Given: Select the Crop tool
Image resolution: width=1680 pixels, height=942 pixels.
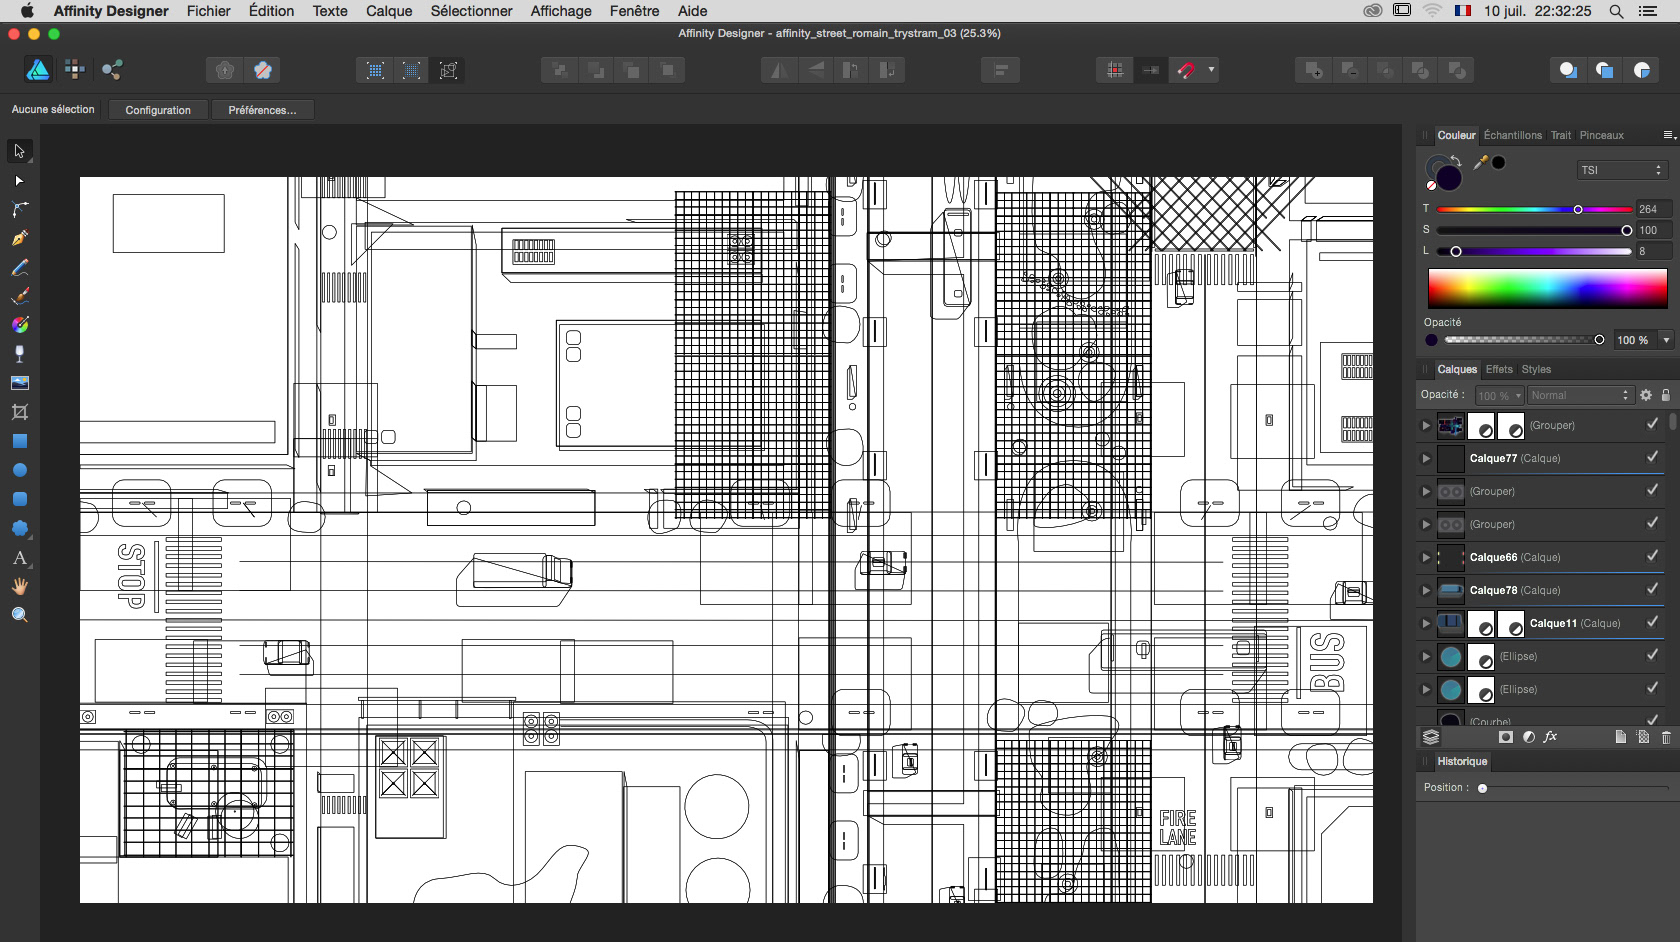Looking at the screenshot, I should (19, 412).
